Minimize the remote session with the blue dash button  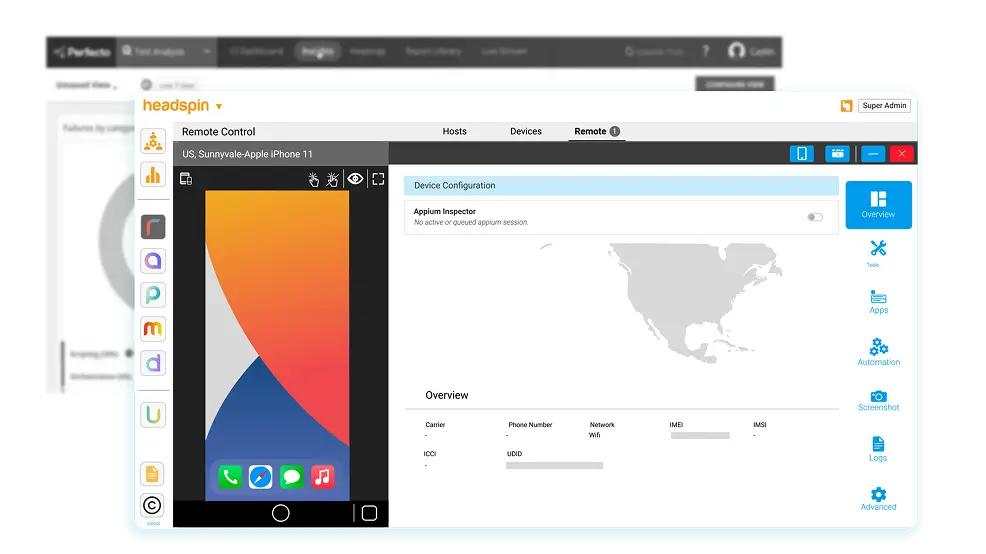click(873, 153)
